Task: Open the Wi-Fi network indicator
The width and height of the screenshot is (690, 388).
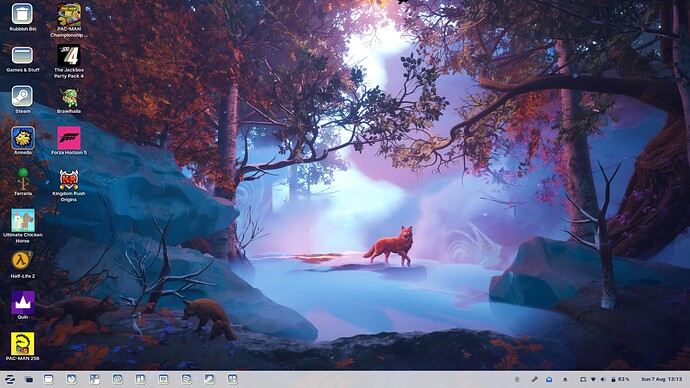Action: [x=593, y=379]
